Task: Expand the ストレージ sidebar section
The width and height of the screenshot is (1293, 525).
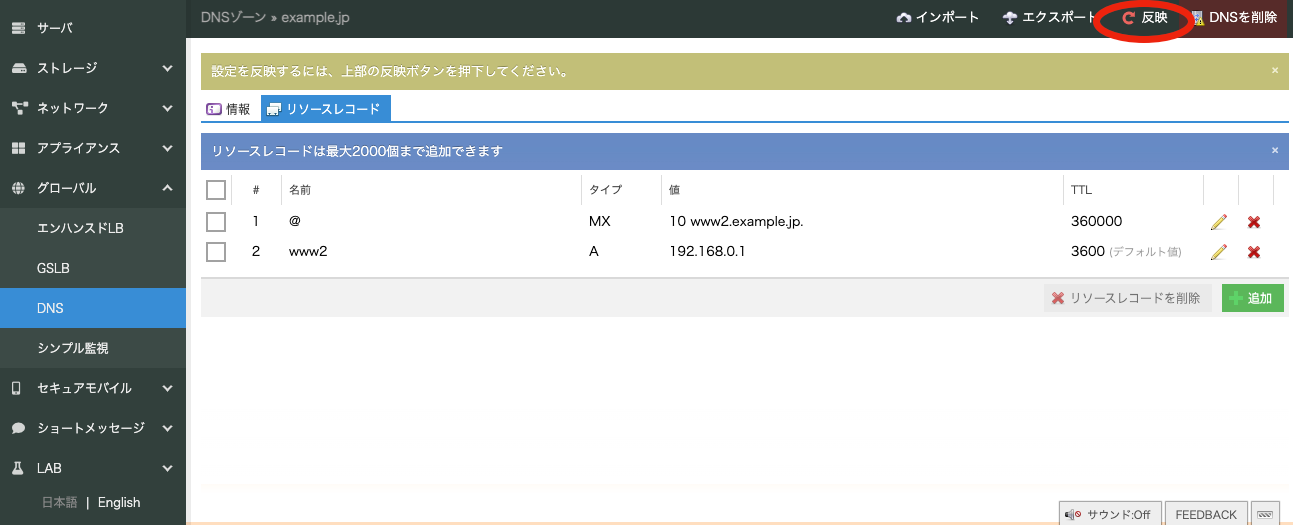Action: click(x=167, y=68)
